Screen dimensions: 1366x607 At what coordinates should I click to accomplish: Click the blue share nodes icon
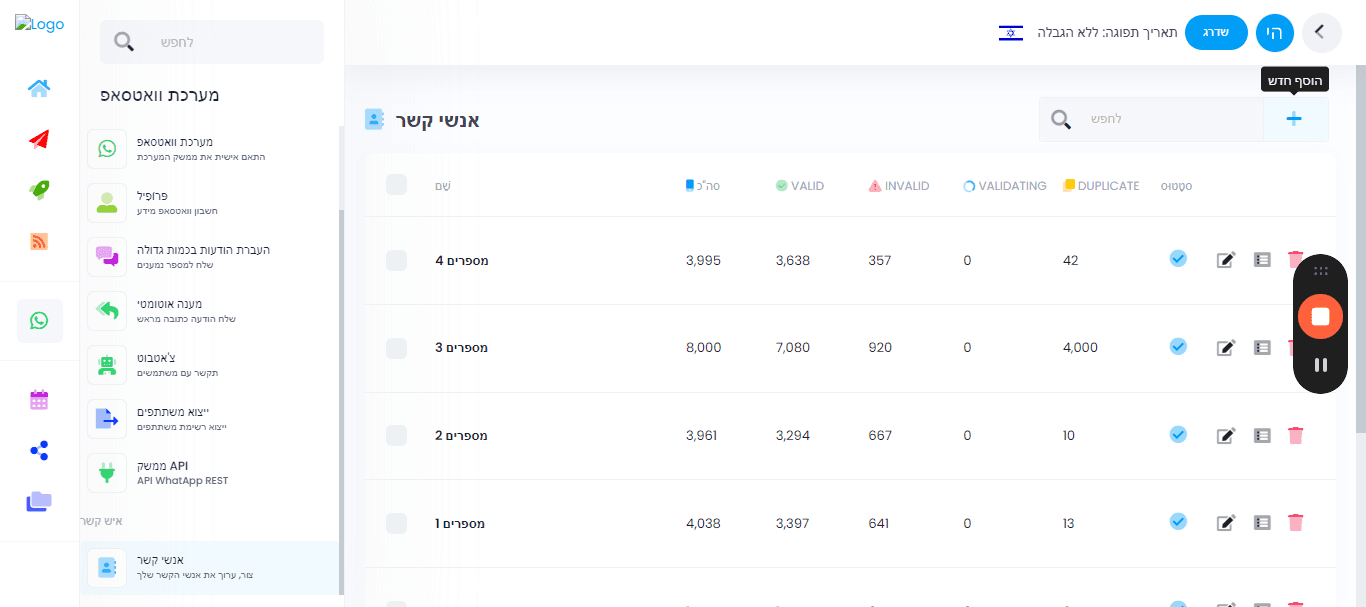(x=39, y=451)
